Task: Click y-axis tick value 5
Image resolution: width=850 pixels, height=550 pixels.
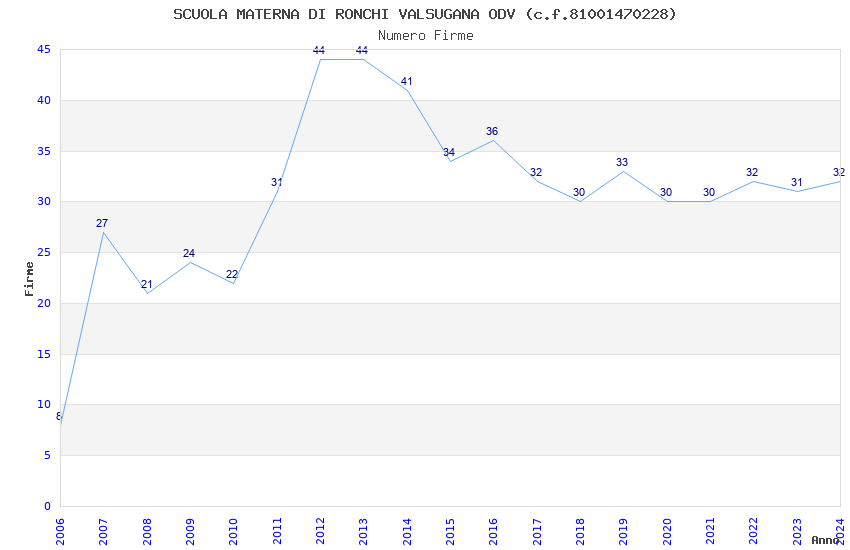Action: (x=48, y=455)
